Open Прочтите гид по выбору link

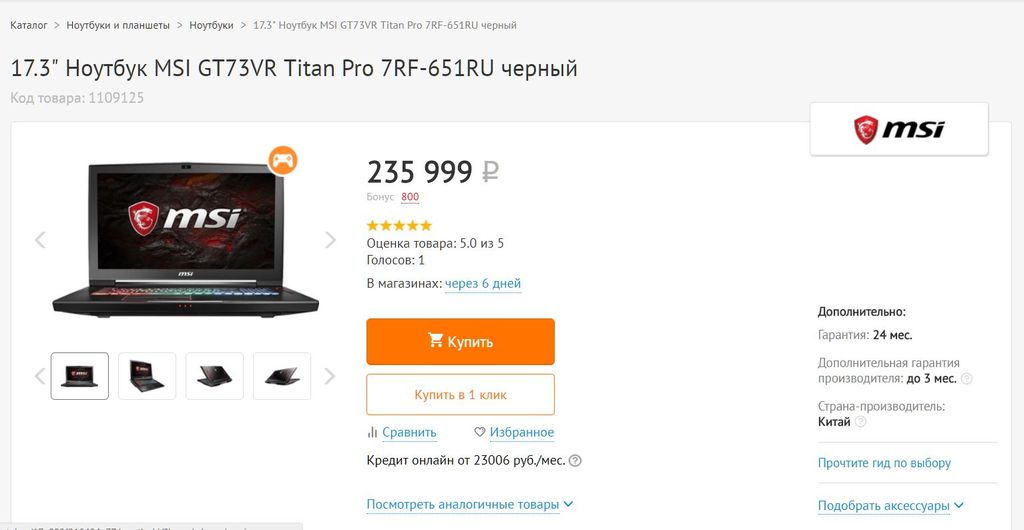coord(884,463)
